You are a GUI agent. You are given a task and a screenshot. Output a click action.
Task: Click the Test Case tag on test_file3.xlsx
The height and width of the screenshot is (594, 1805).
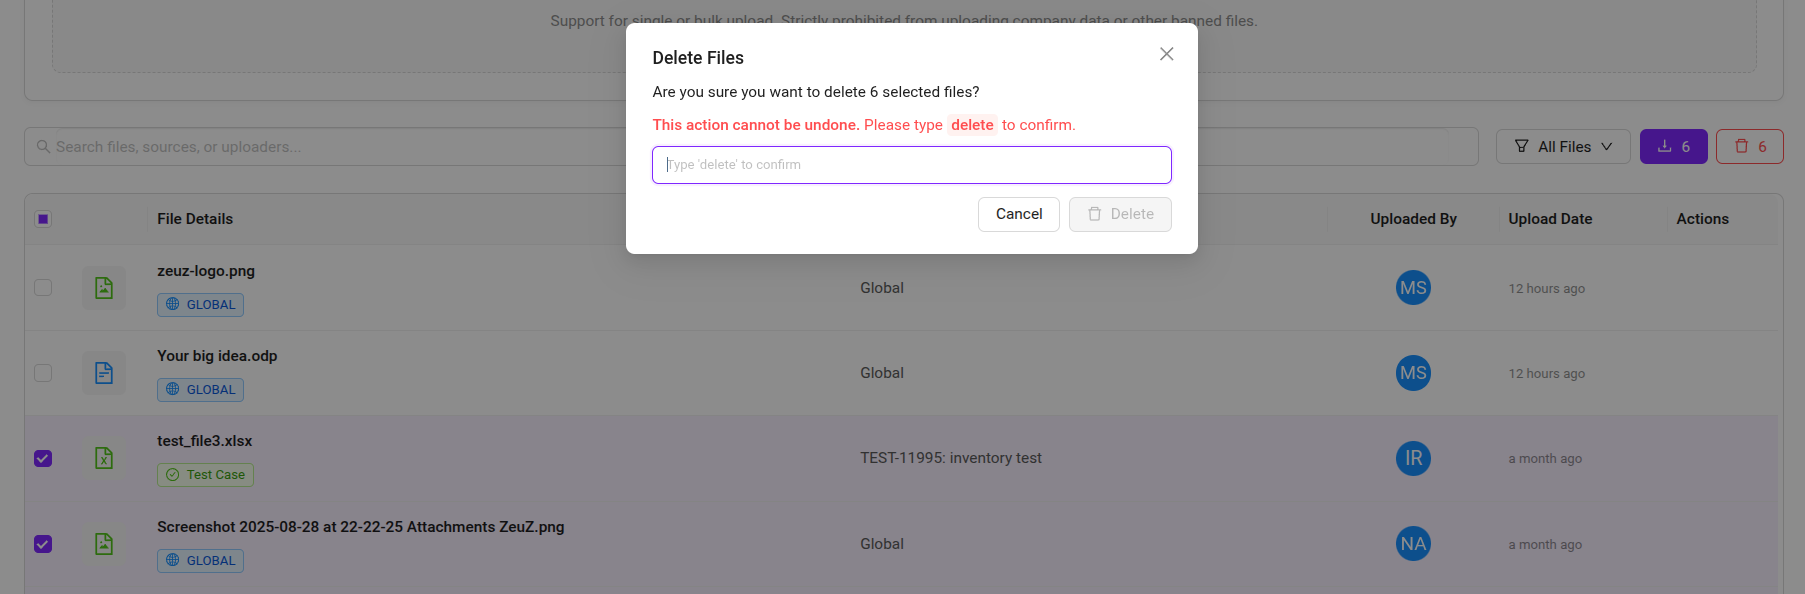[x=205, y=475]
